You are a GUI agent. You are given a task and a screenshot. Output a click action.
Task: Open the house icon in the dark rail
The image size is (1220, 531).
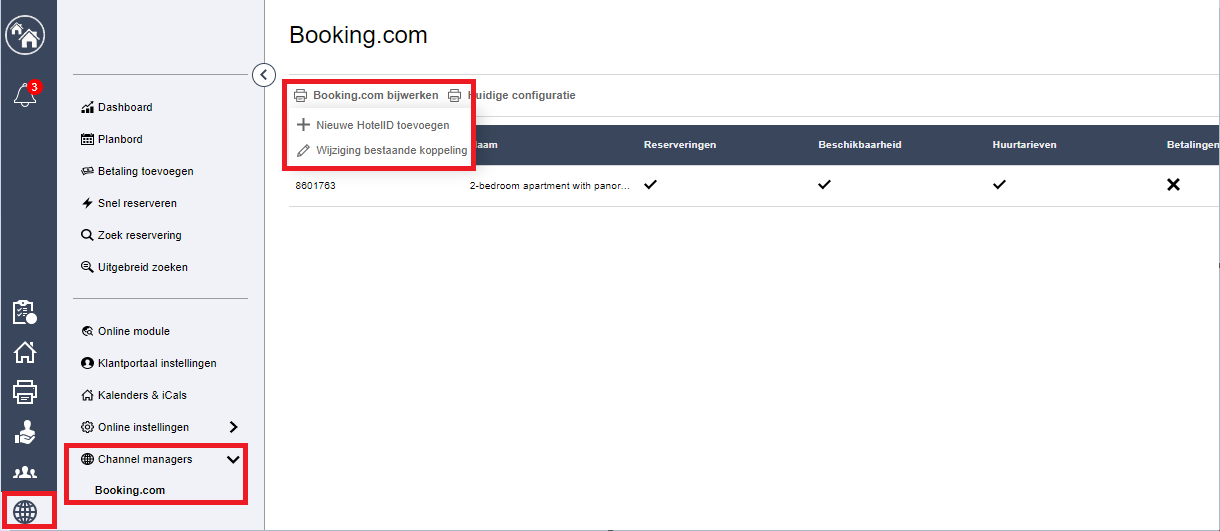24,352
